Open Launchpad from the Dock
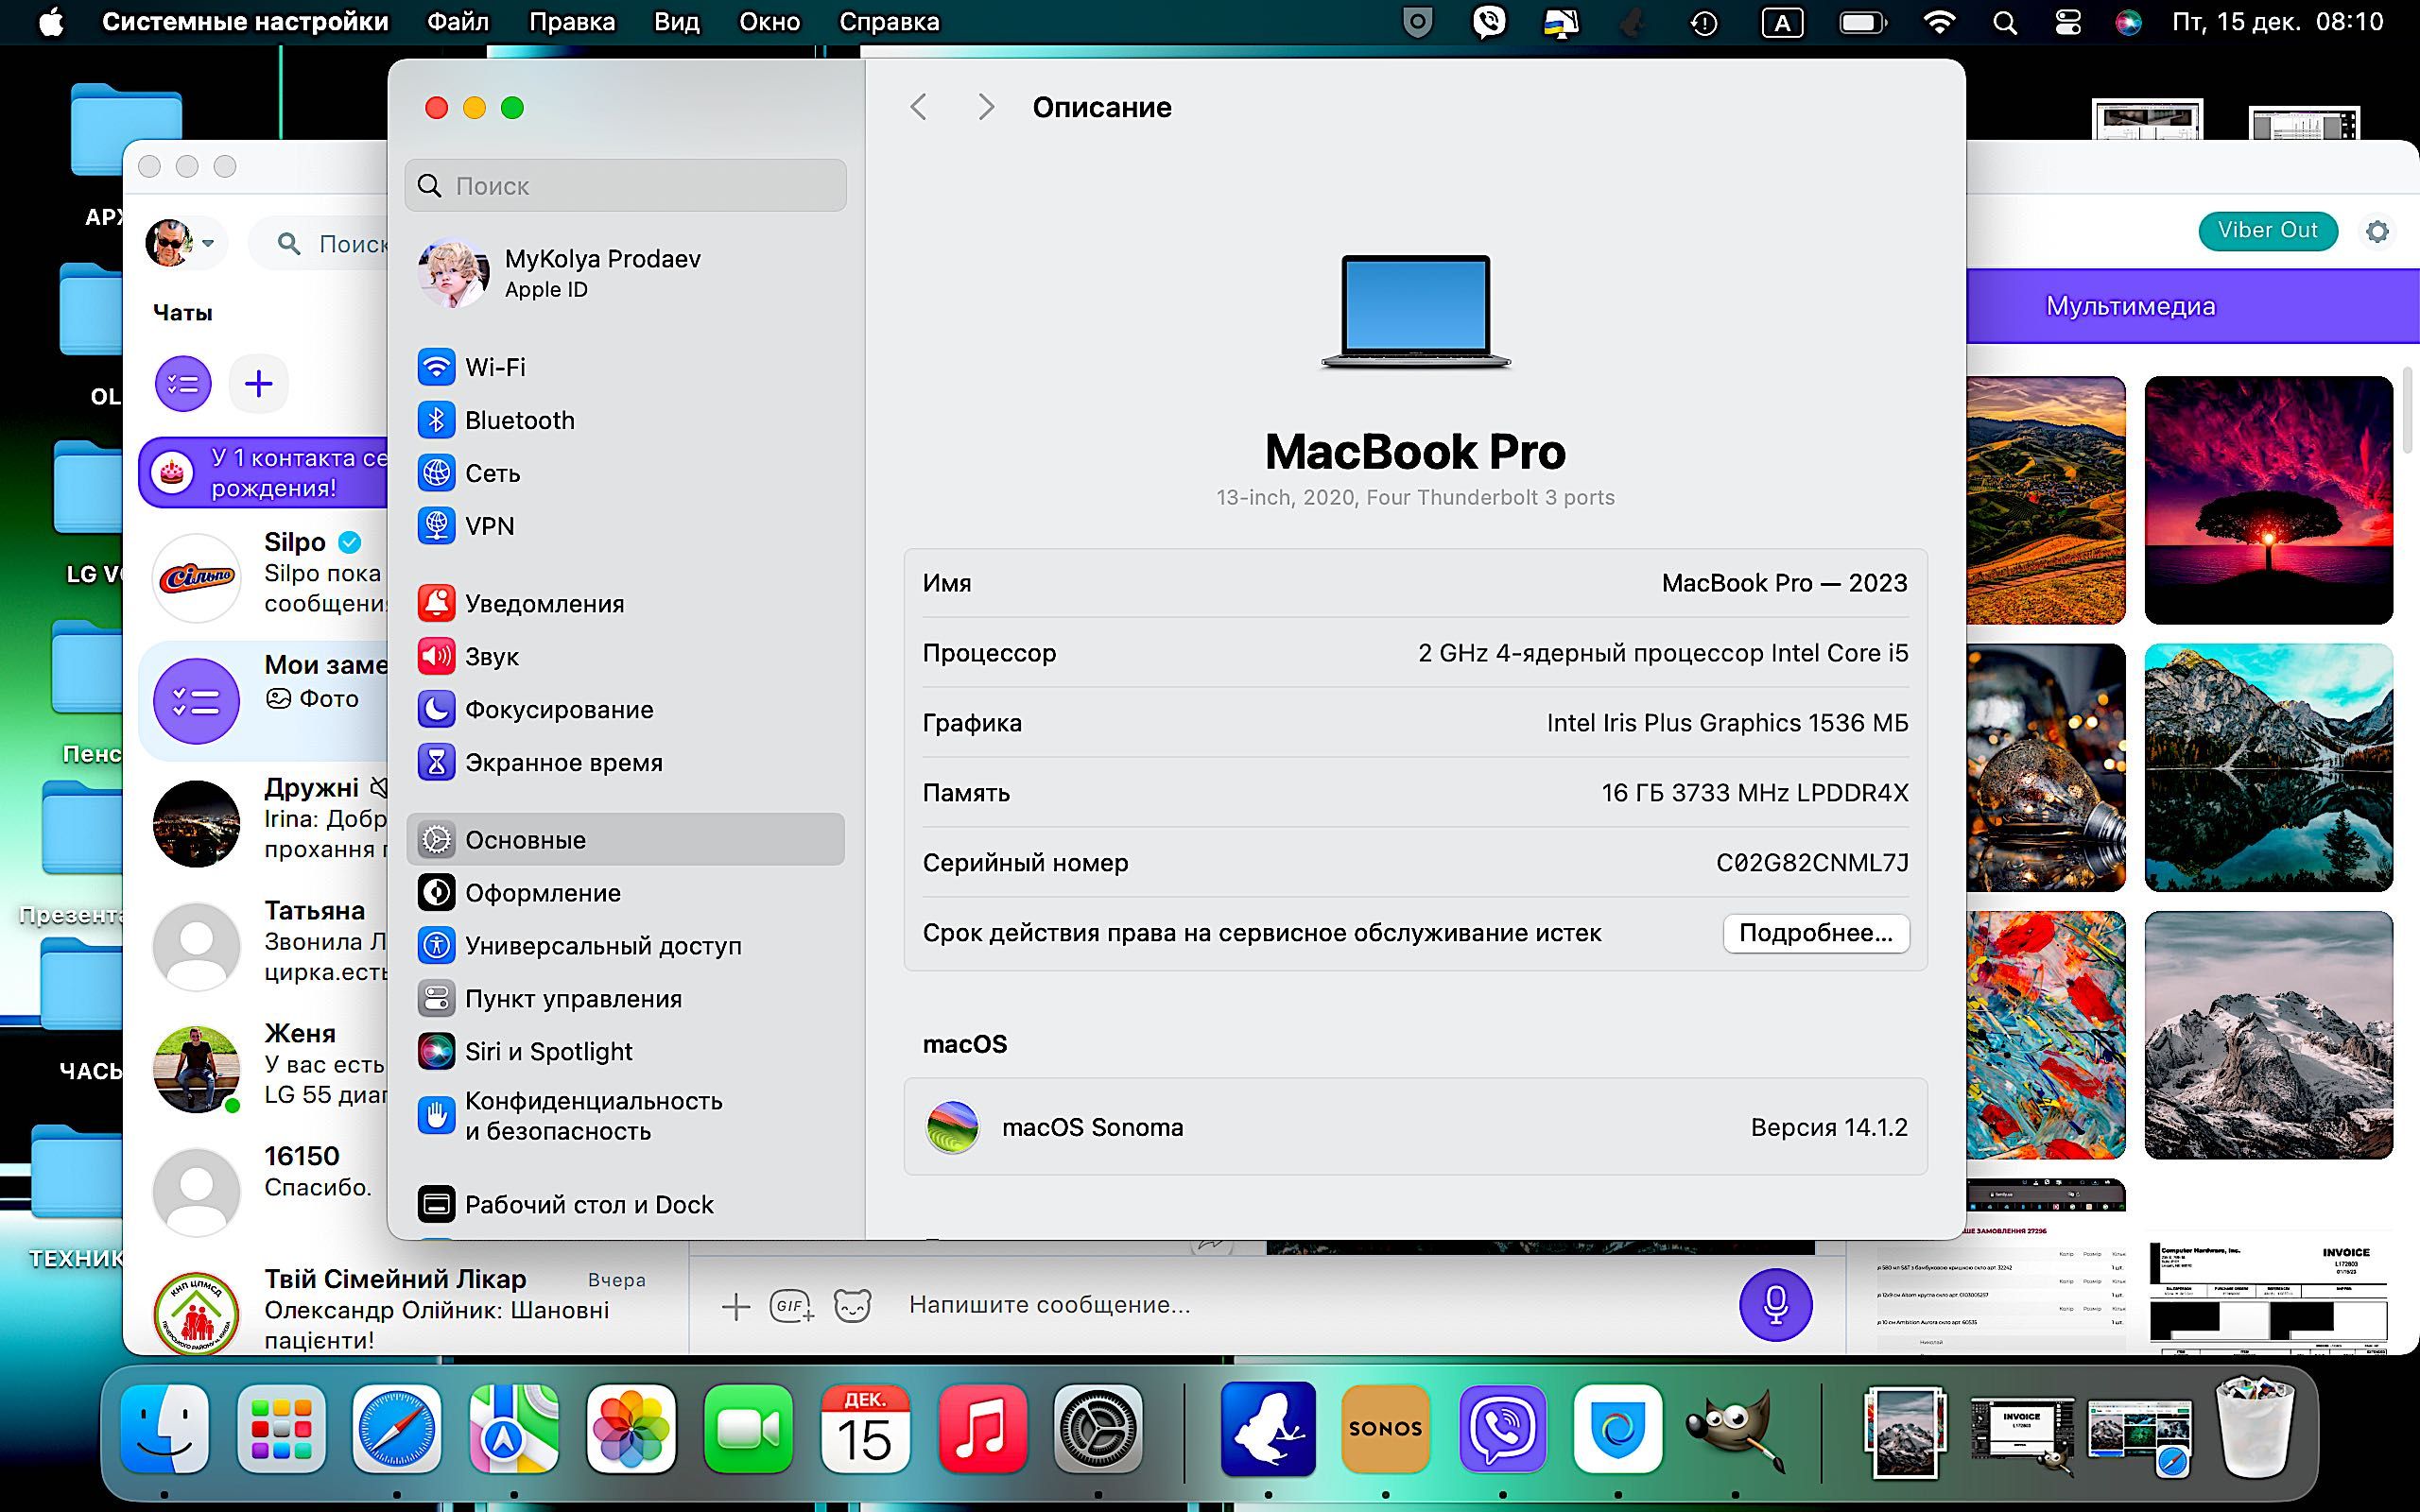Image resolution: width=2420 pixels, height=1512 pixels. 282,1430
